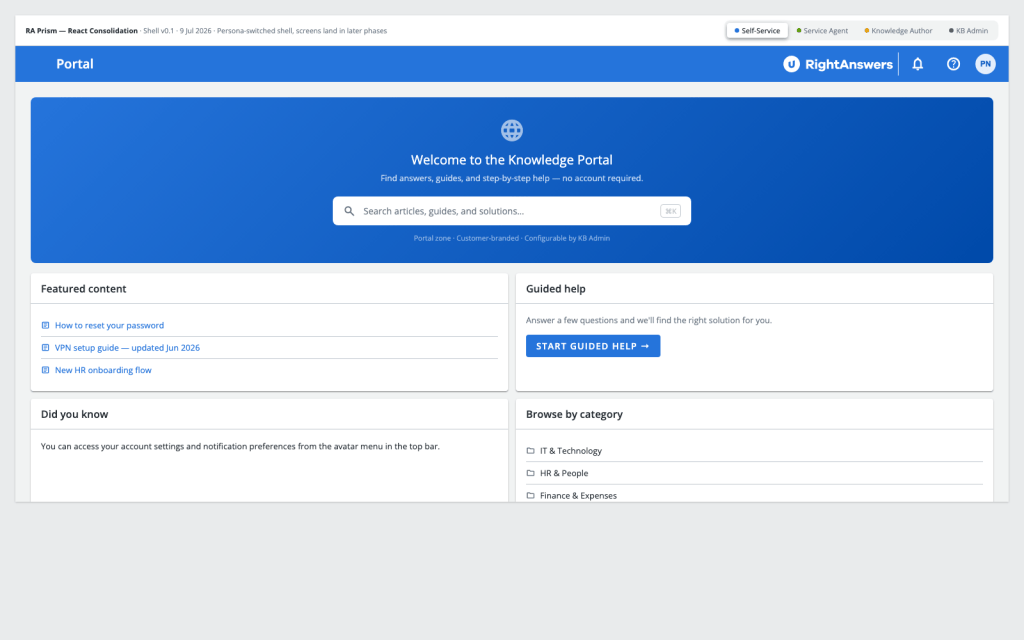Open the PN avatar menu
The image size is (1024, 640).
(985, 64)
